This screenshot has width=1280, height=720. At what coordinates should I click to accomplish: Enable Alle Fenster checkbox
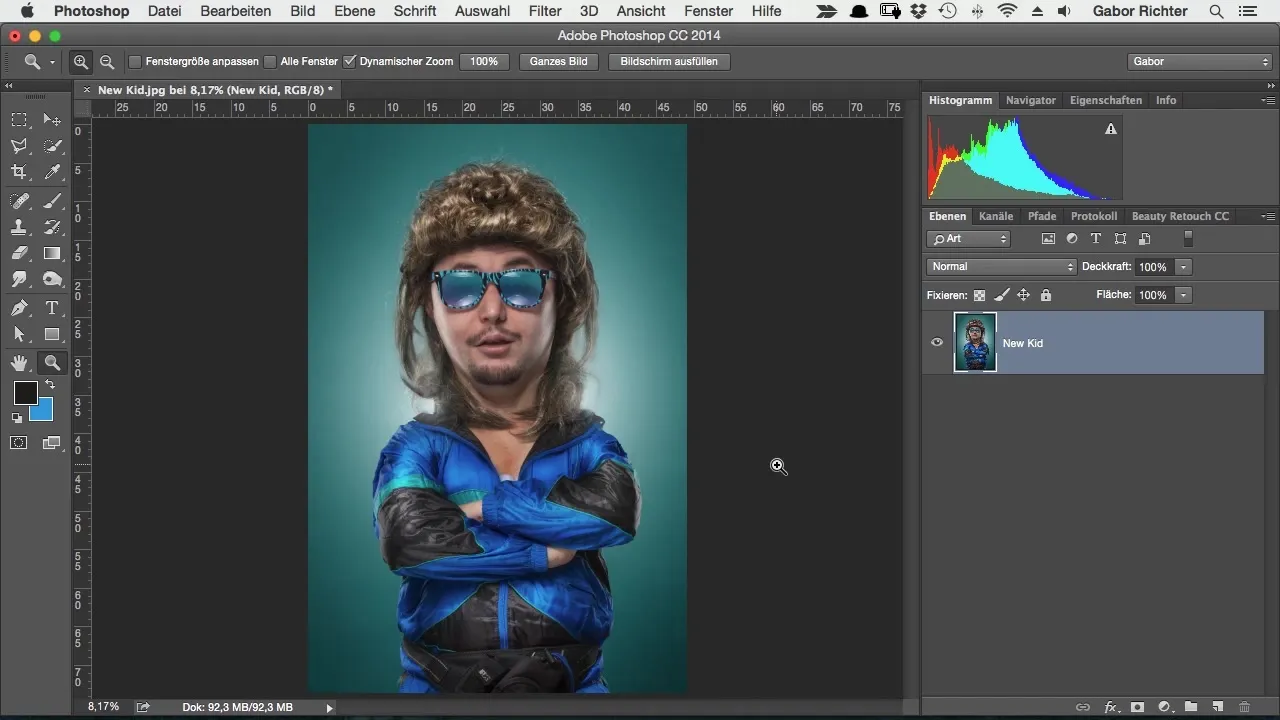270,61
